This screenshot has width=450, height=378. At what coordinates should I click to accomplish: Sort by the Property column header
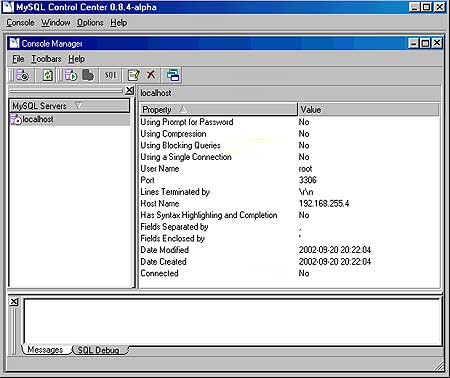tap(219, 109)
